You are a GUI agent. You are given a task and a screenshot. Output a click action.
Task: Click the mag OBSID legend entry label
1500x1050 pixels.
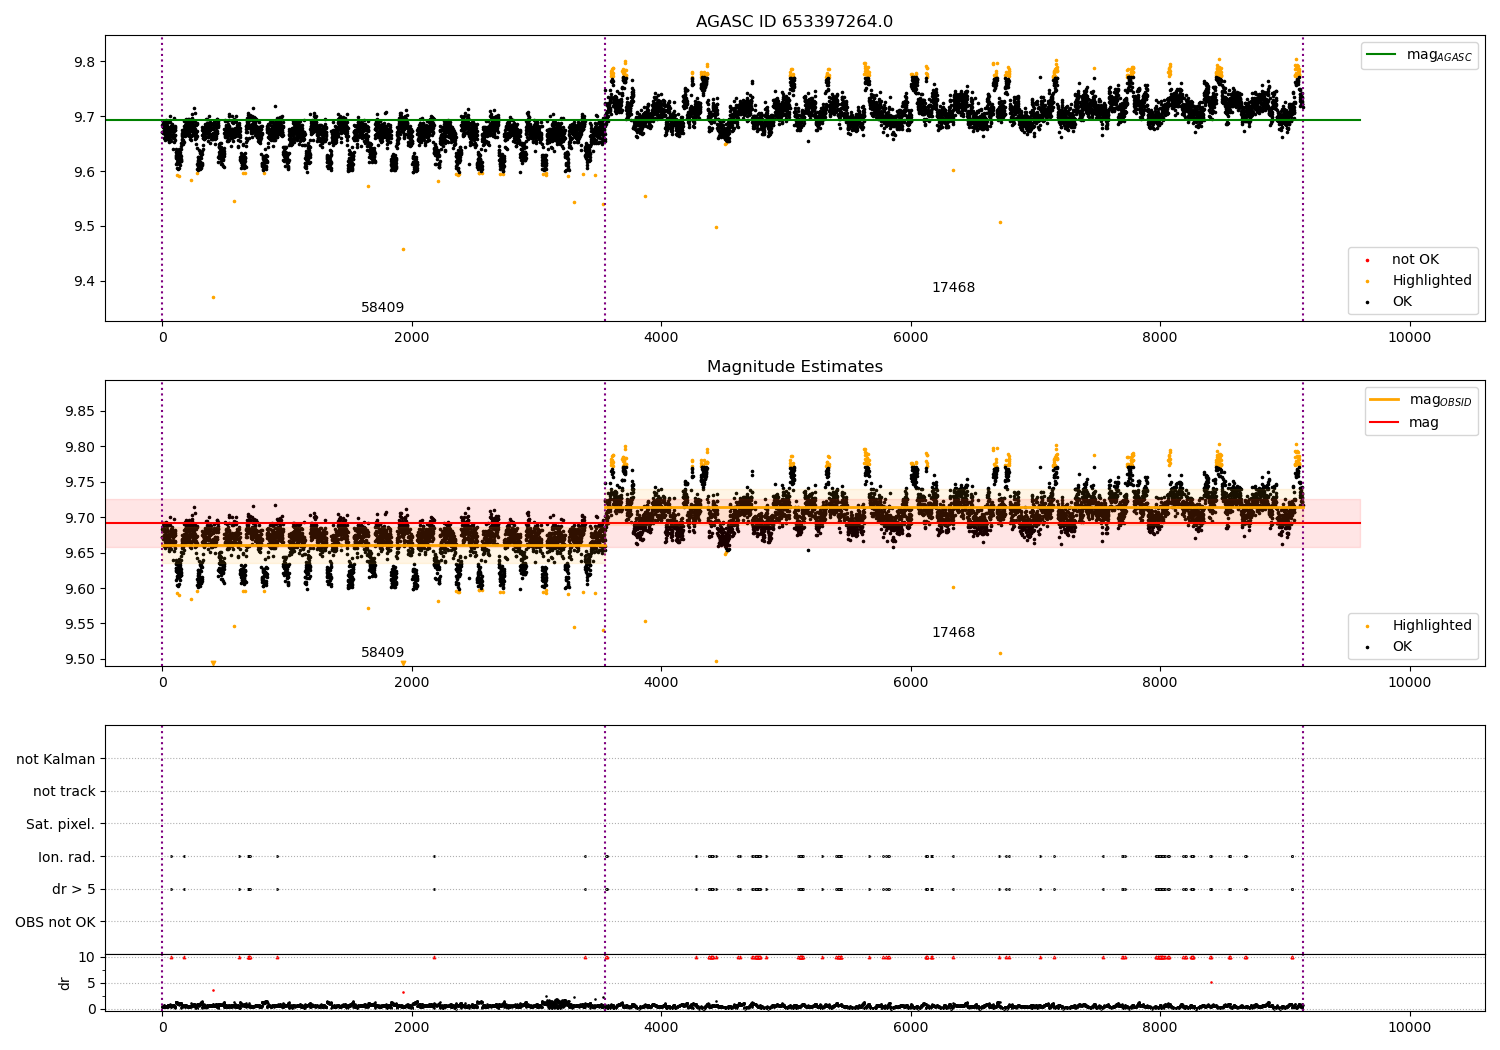tap(1440, 400)
